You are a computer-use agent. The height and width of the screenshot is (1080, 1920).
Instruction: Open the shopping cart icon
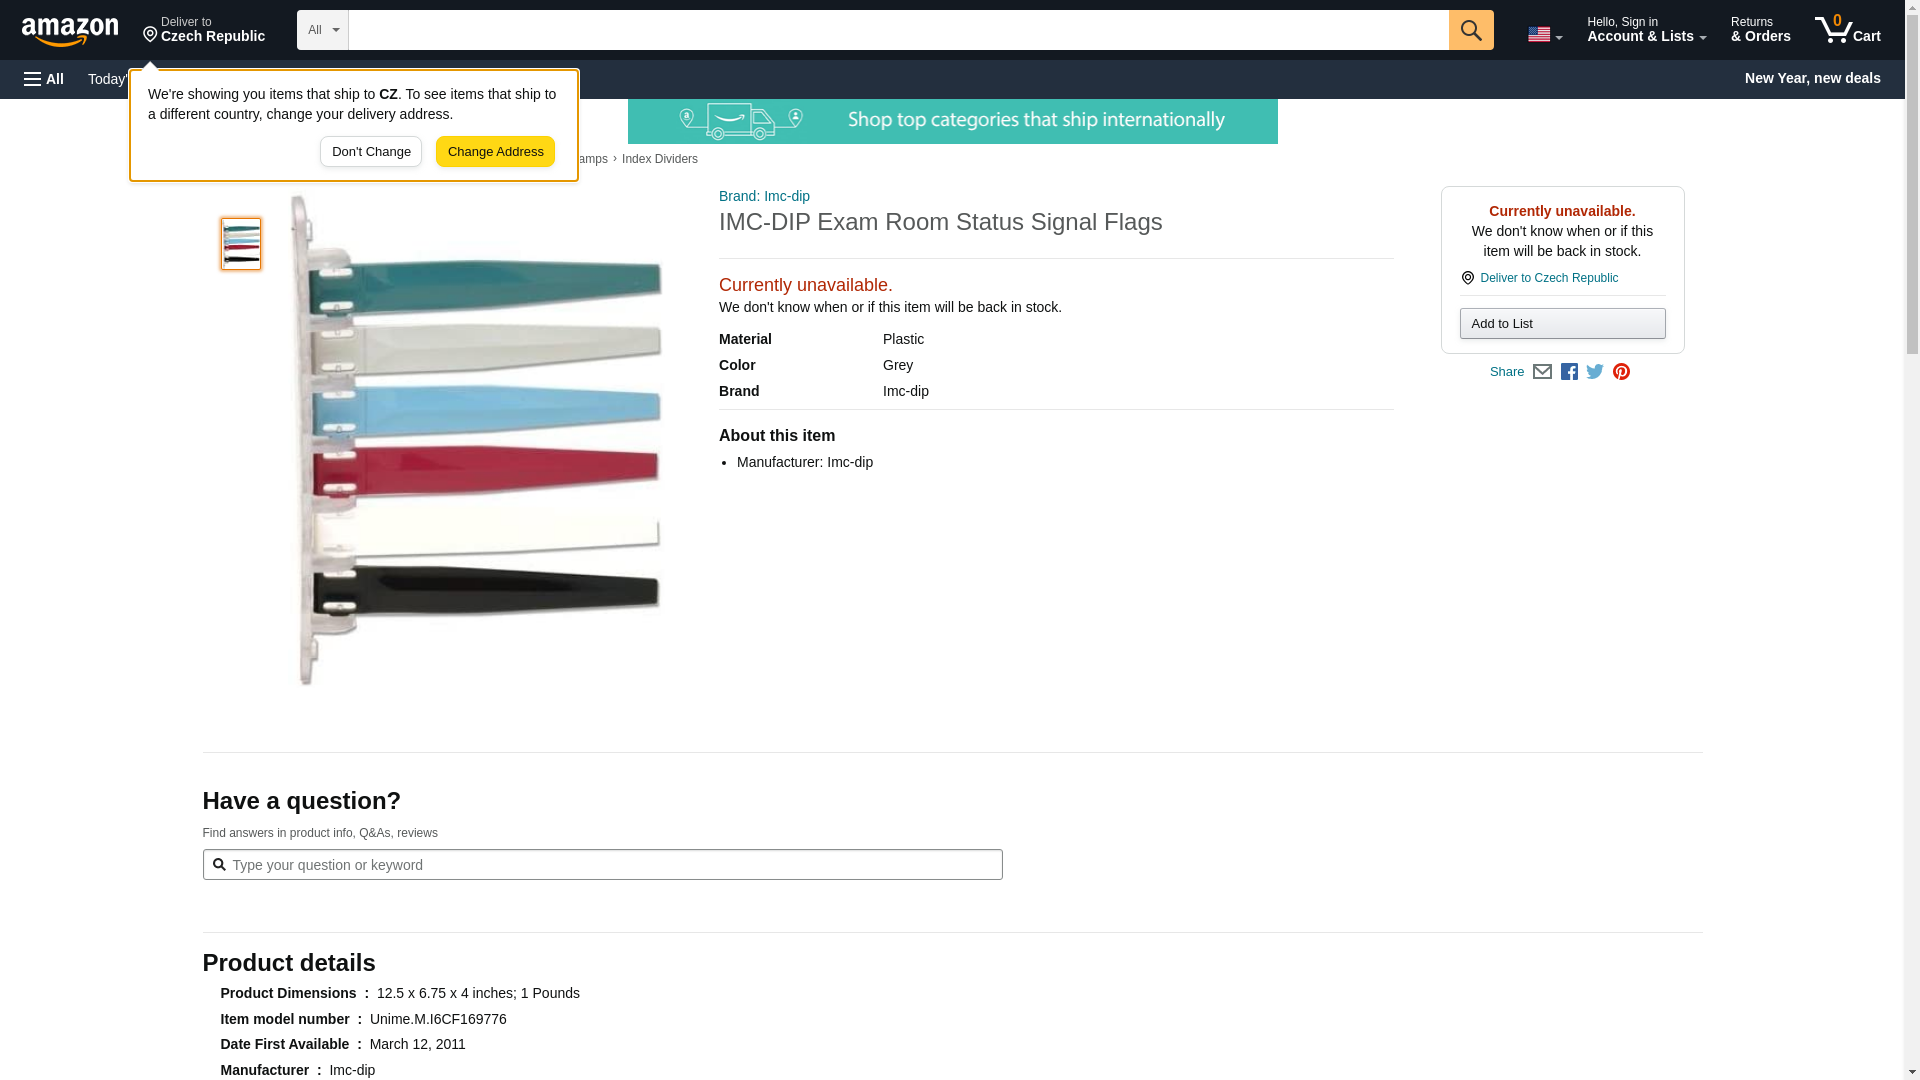tap(1847, 30)
